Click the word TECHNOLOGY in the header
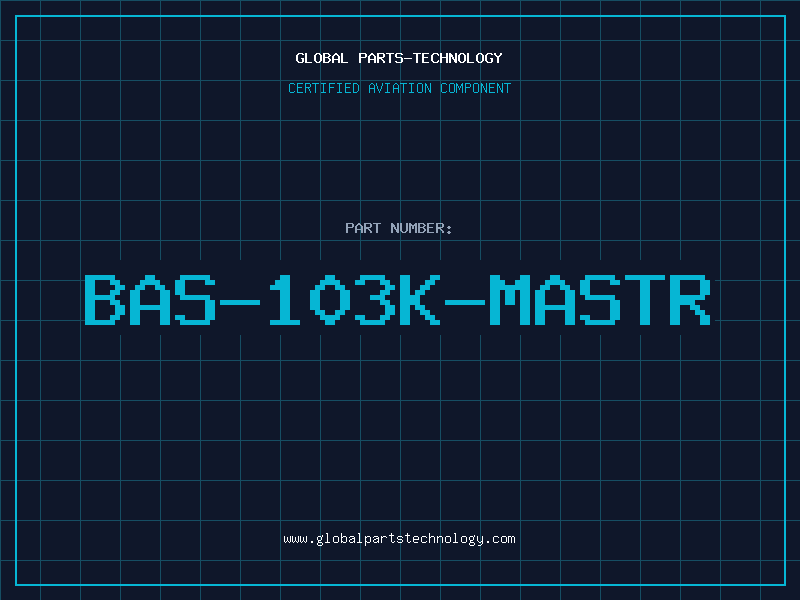 (x=457, y=58)
